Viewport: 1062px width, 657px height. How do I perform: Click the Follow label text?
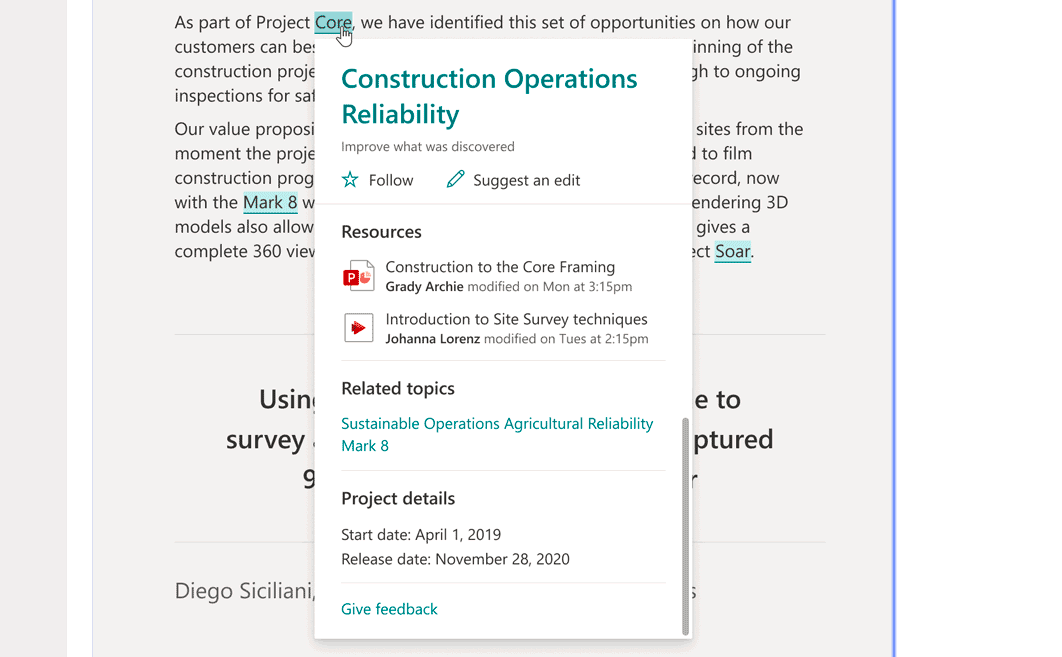(x=391, y=180)
